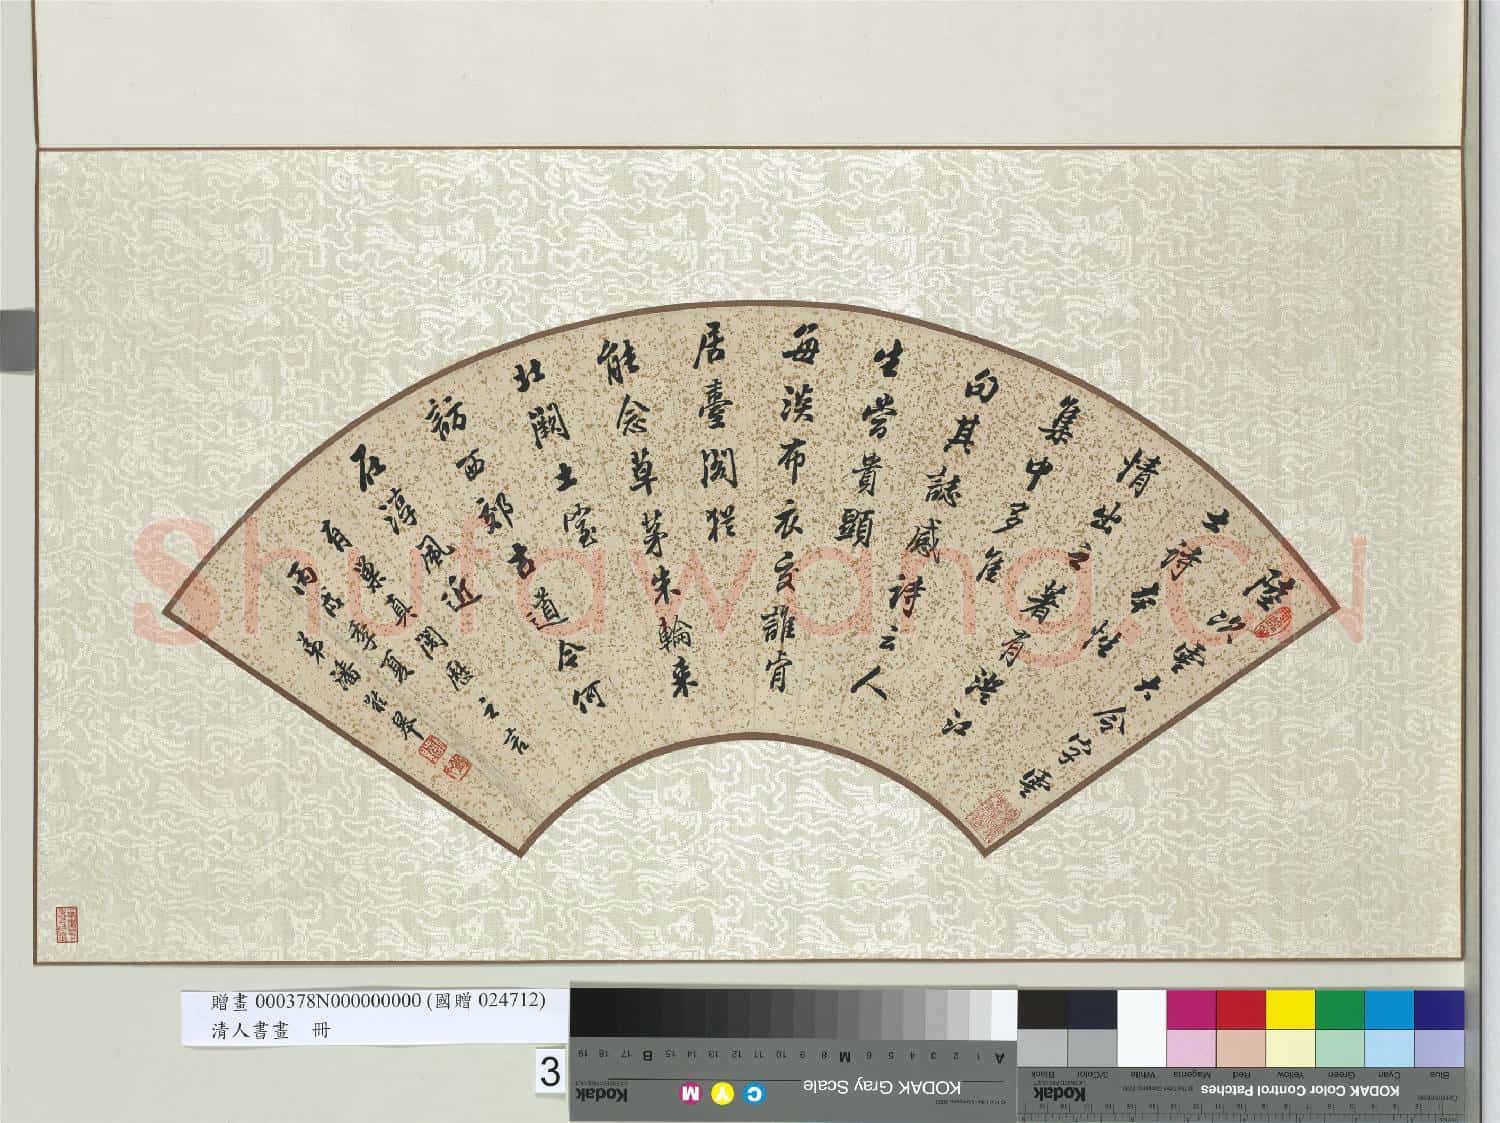The width and height of the screenshot is (1500, 1123).
Task: Click the 'Cyan' patch name label
Action: coord(1389,1074)
